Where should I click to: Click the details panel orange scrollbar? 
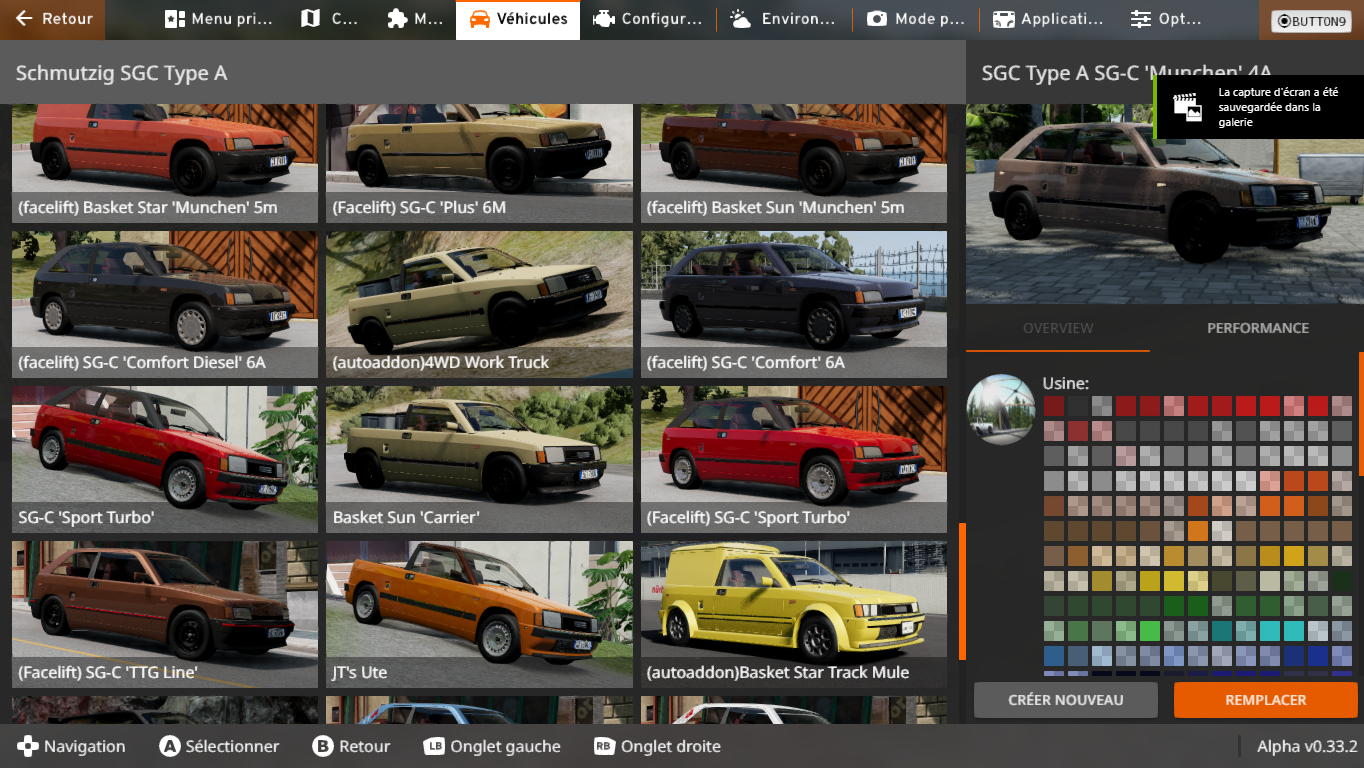point(1361,413)
